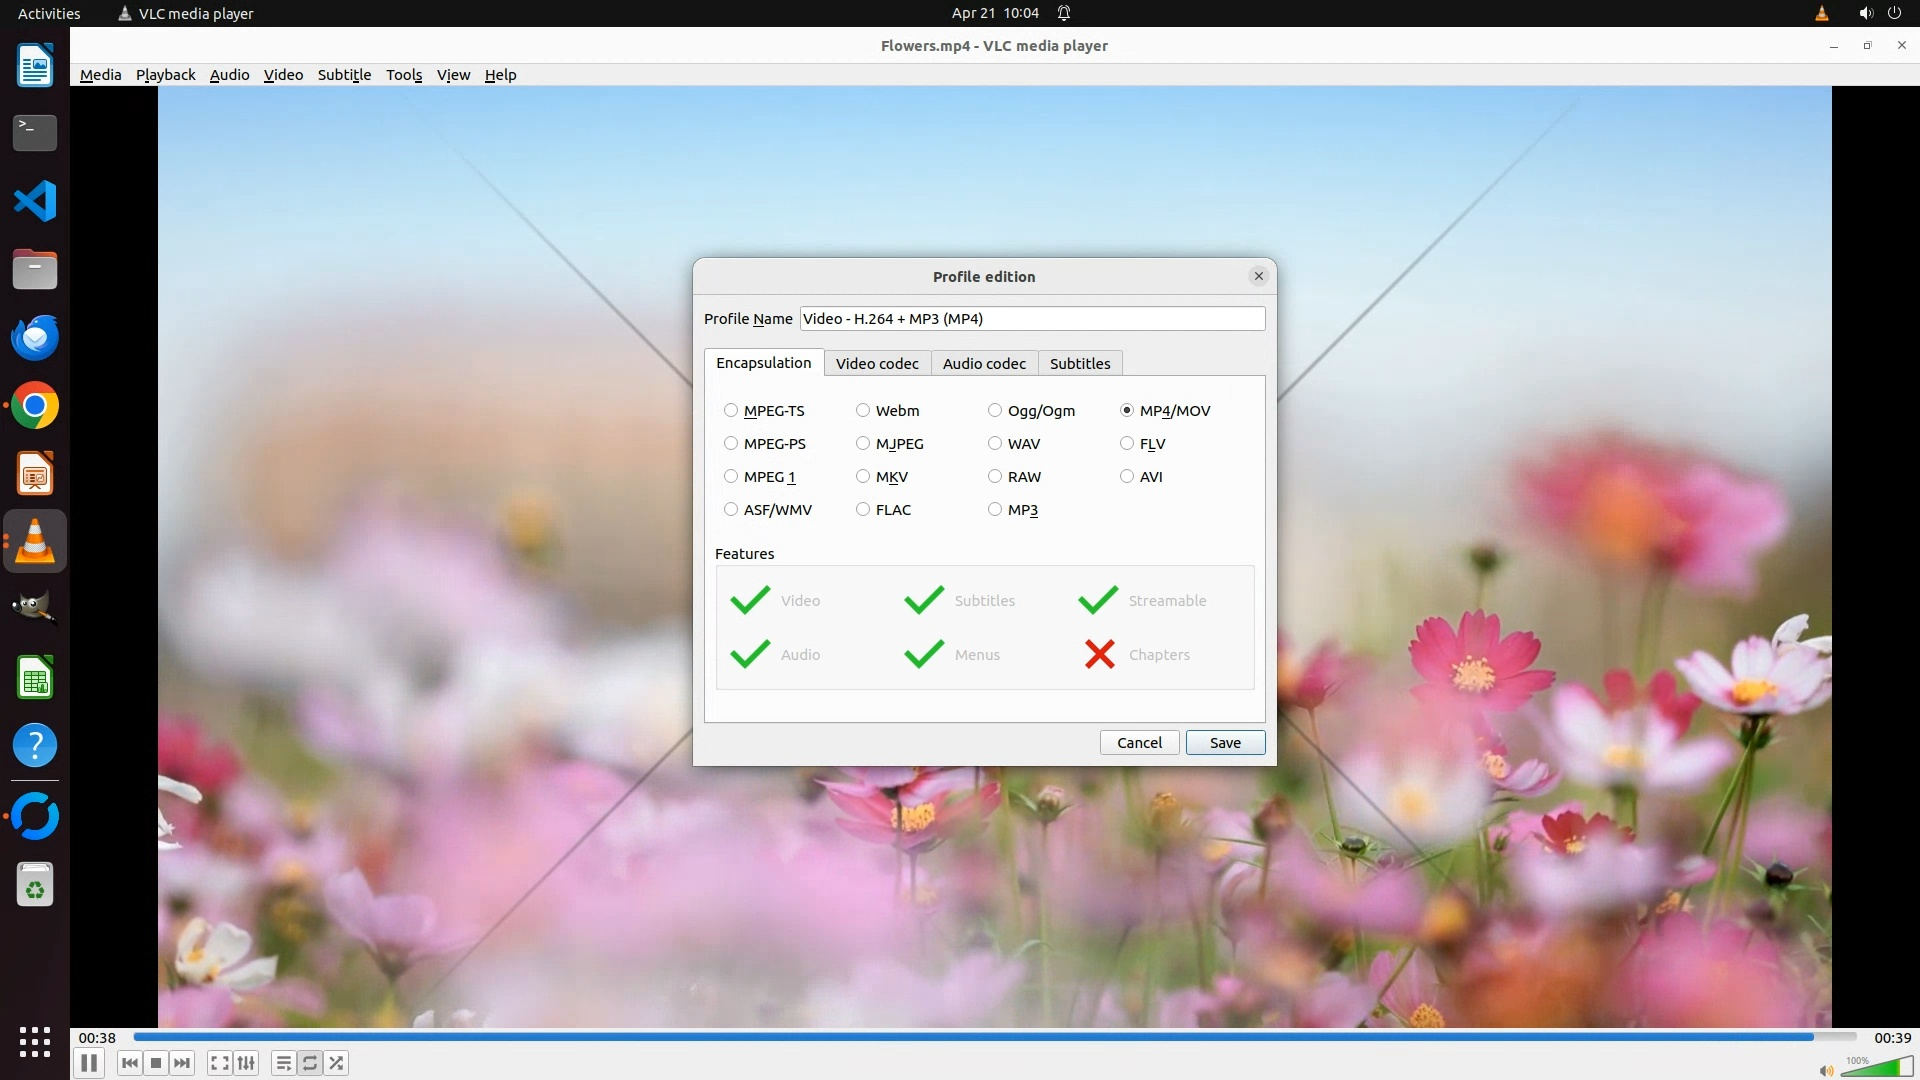Select the AVI encapsulation radio button
The height and width of the screenshot is (1080, 1920).
1127,477
